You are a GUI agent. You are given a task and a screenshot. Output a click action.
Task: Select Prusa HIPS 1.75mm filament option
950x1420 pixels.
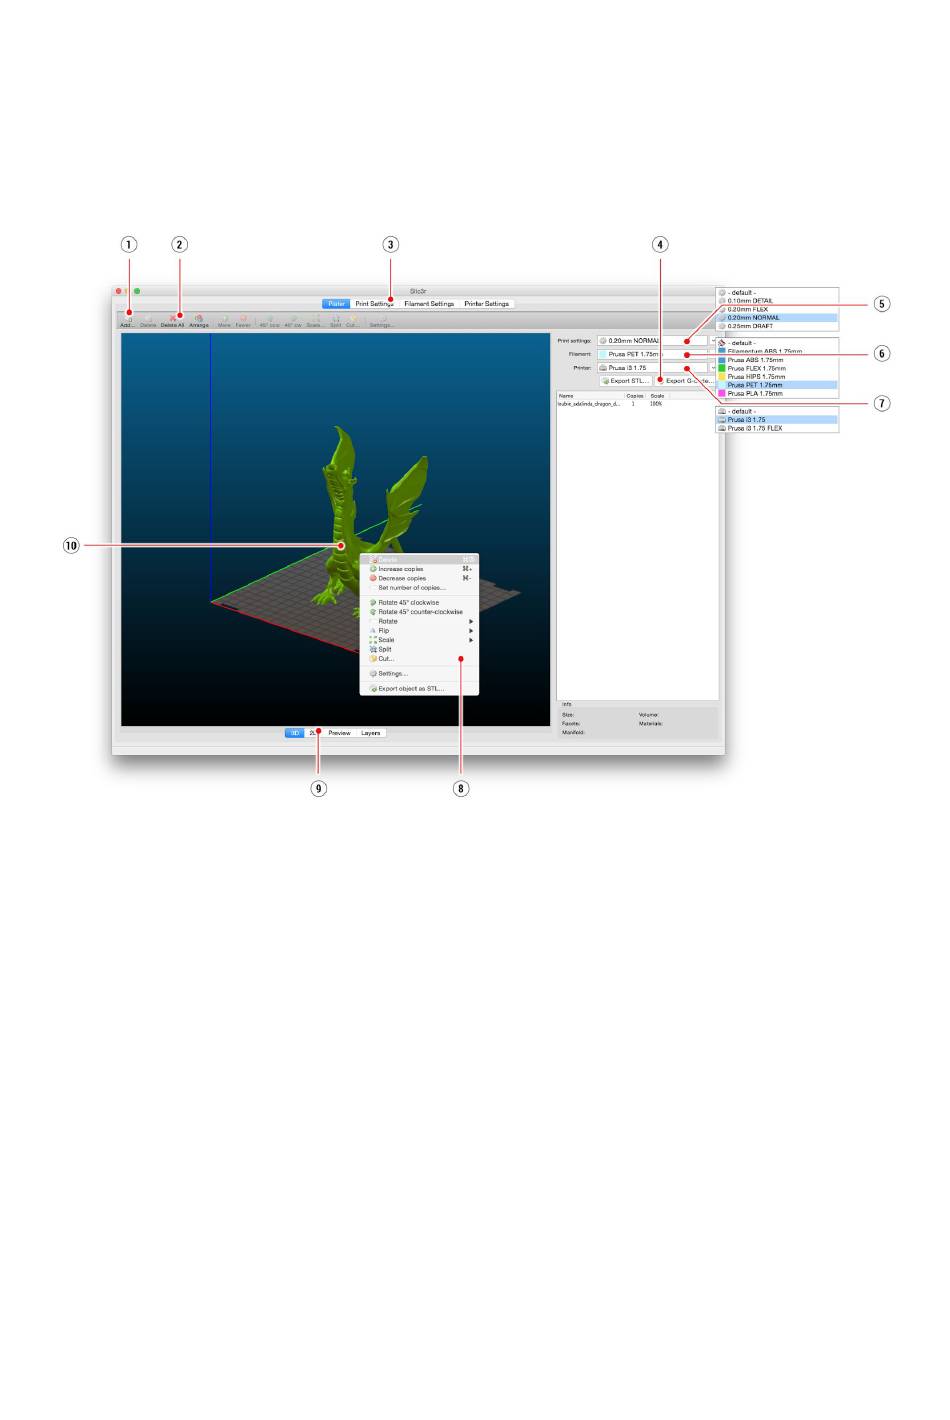pyautogui.click(x=777, y=377)
